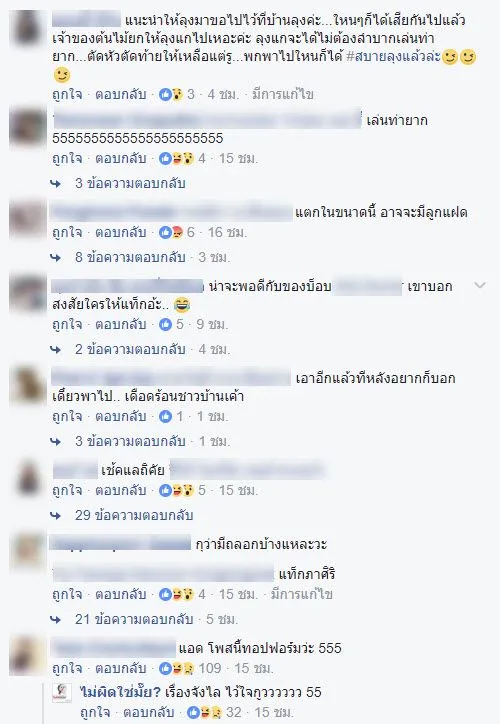Click ถูกใจ on the ไม่ผิดใช่มั้ย reply
Viewport: 500px width, 724px height.
95,712
